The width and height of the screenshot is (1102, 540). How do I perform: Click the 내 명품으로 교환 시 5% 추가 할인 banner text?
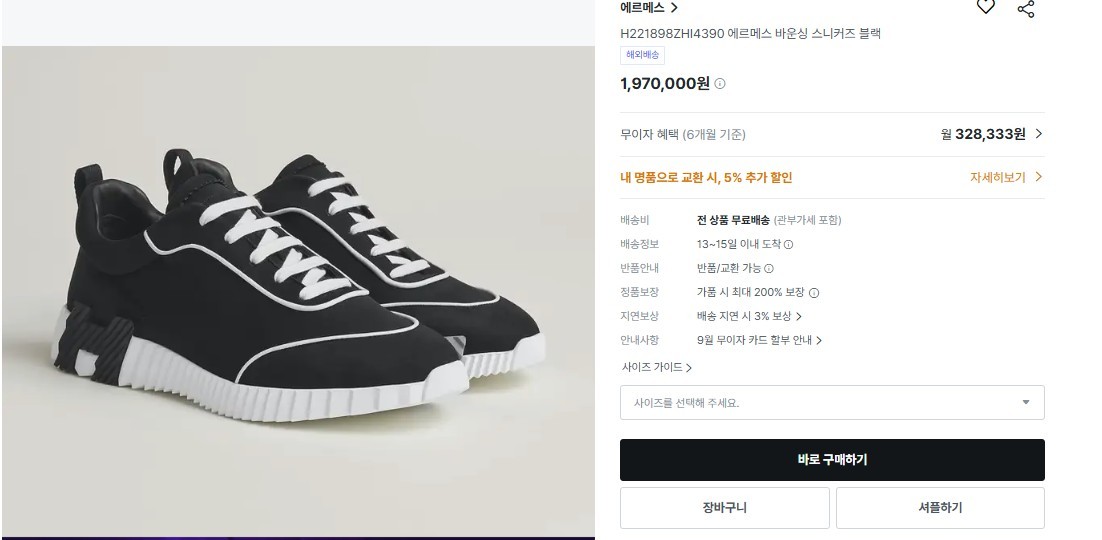706,178
